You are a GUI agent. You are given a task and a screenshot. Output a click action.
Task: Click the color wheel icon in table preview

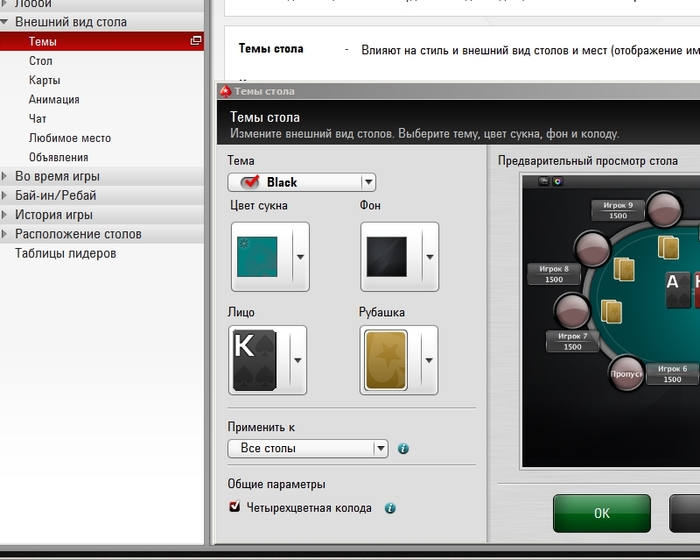558,181
